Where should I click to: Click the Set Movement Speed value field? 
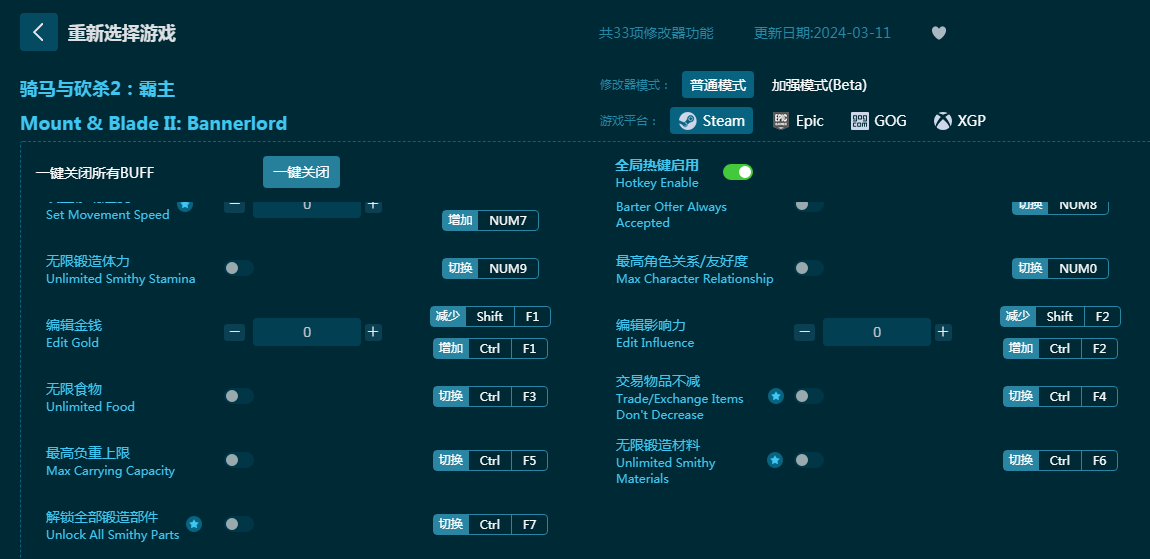(307, 208)
